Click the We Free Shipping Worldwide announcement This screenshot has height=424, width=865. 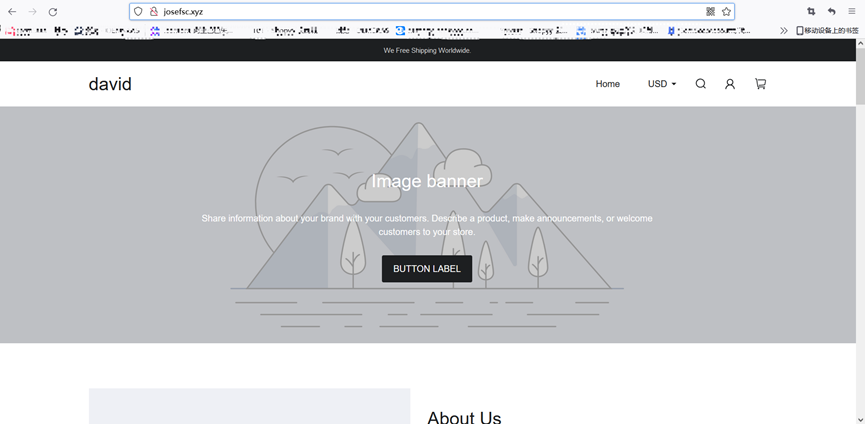point(427,50)
